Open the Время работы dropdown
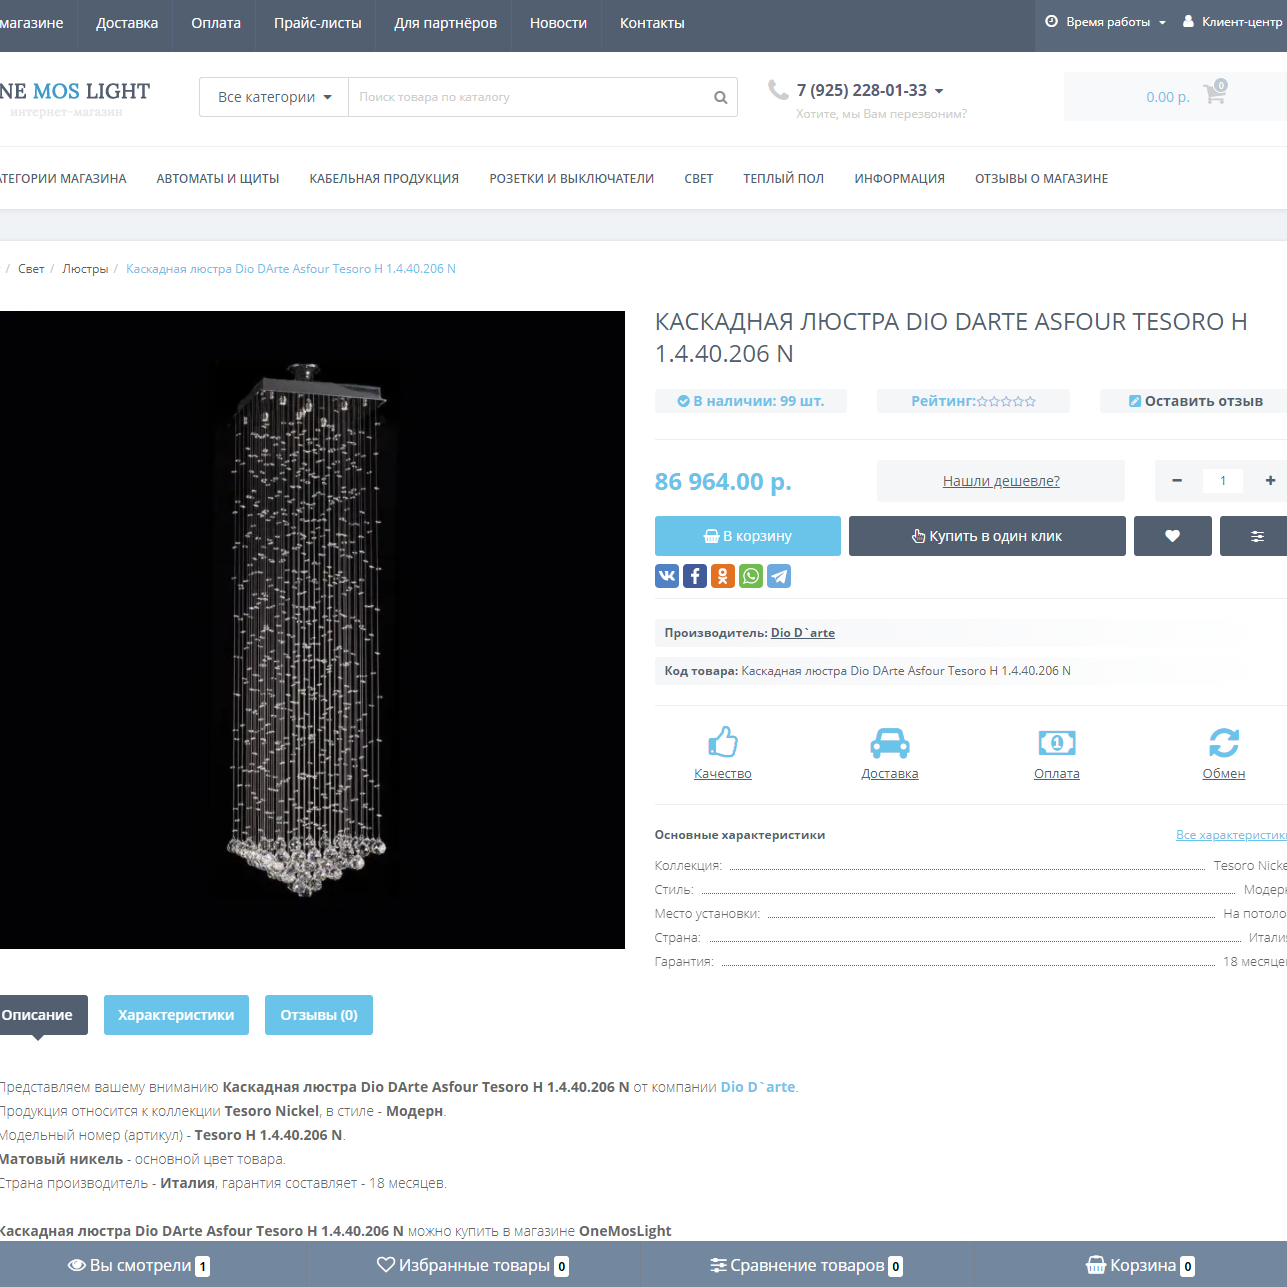 [1106, 22]
